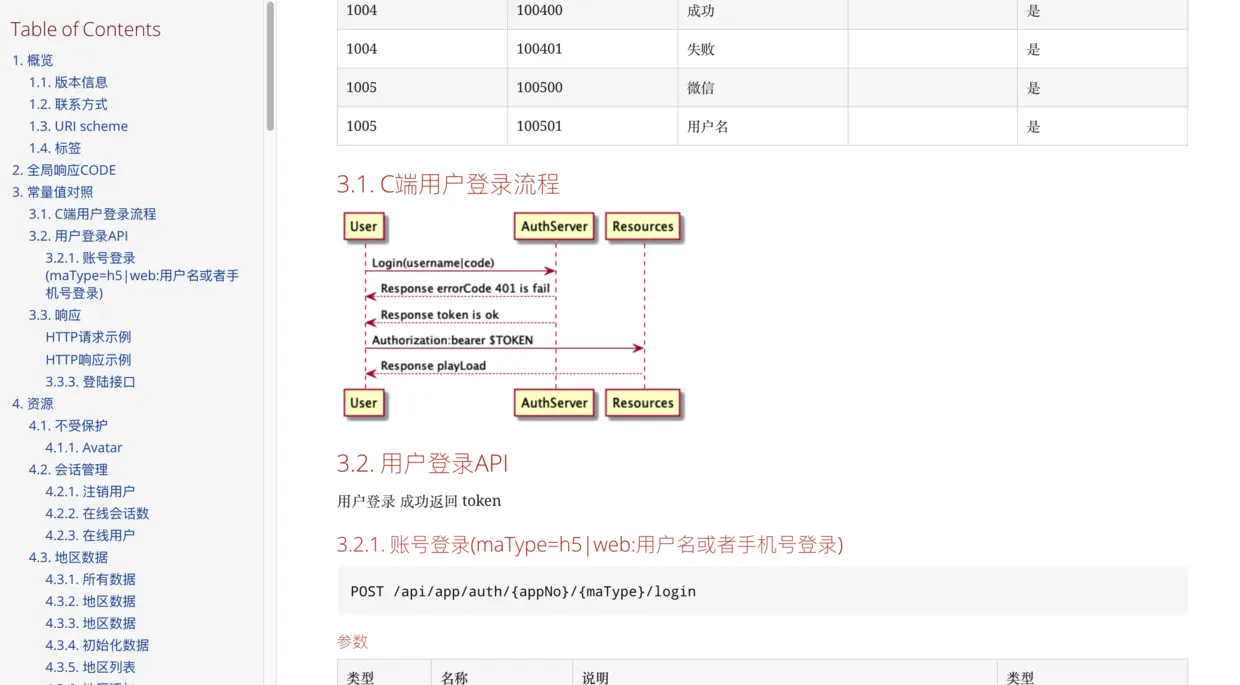The width and height of the screenshot is (1240, 685).
Task: Jump to 3.1. C端用户登录流程
Action: pyautogui.click(x=92, y=213)
